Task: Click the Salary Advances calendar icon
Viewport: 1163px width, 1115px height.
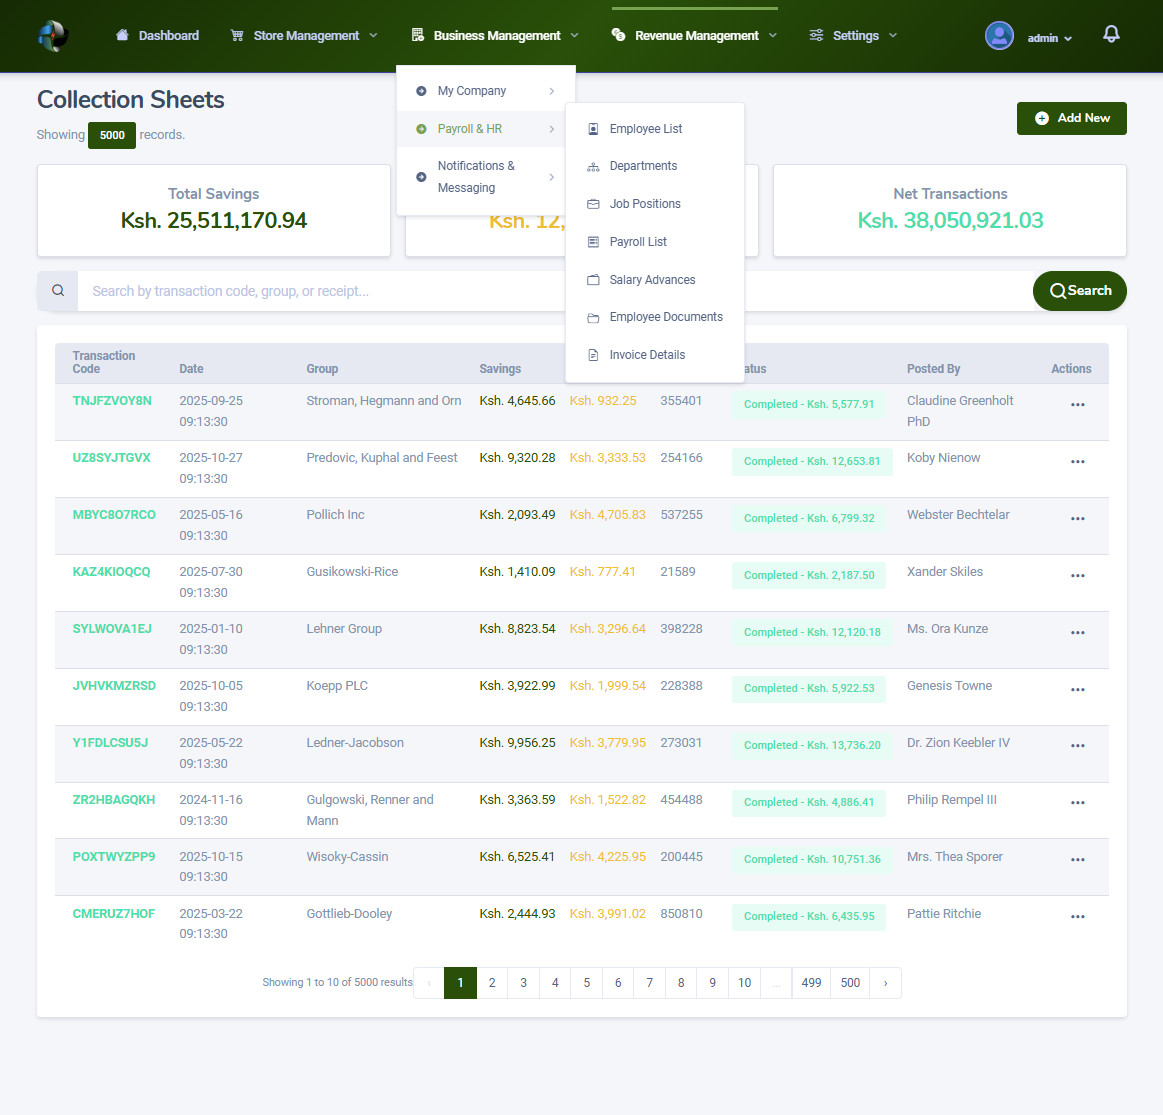Action: 592,280
